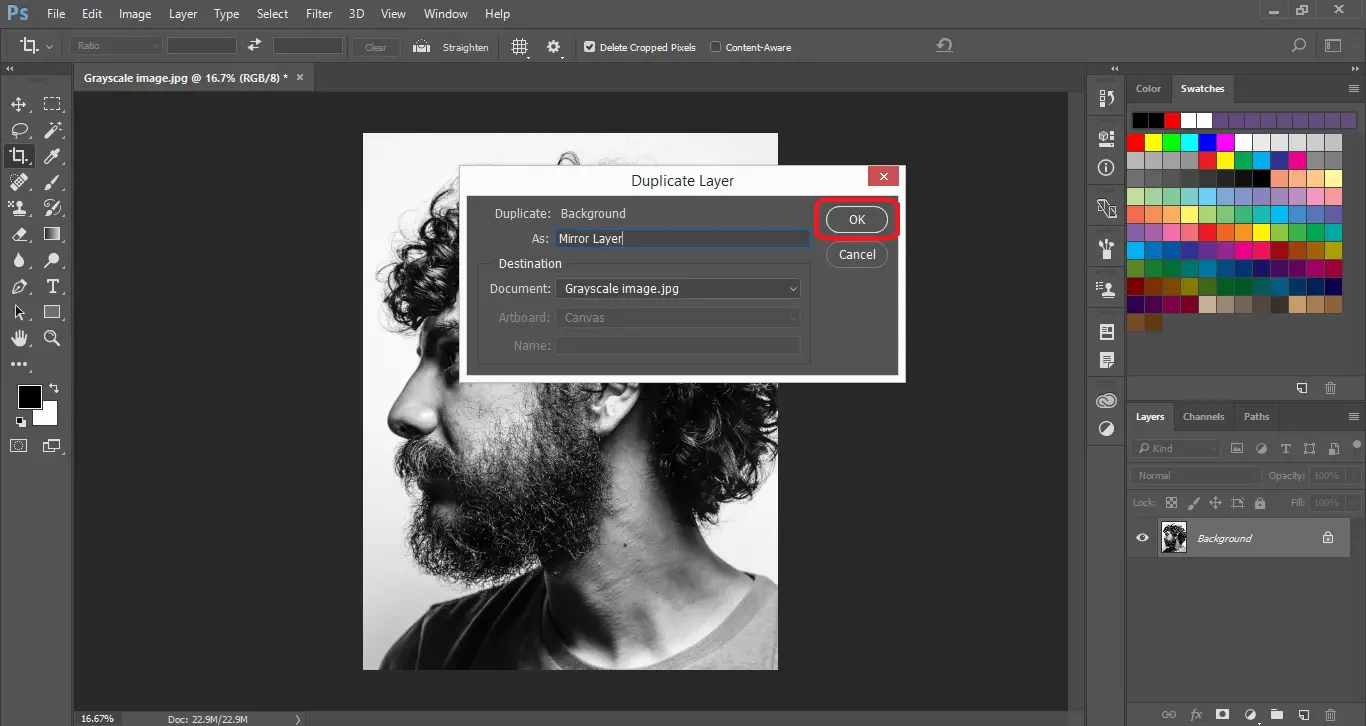Click the Straighten level icon in the options bar

pyautogui.click(x=421, y=47)
